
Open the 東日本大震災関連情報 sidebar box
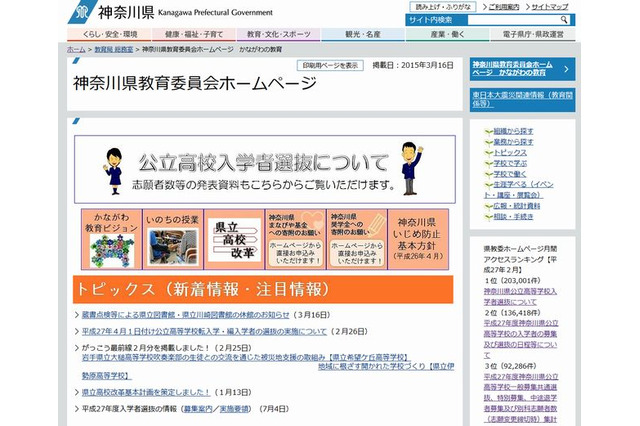click(522, 100)
